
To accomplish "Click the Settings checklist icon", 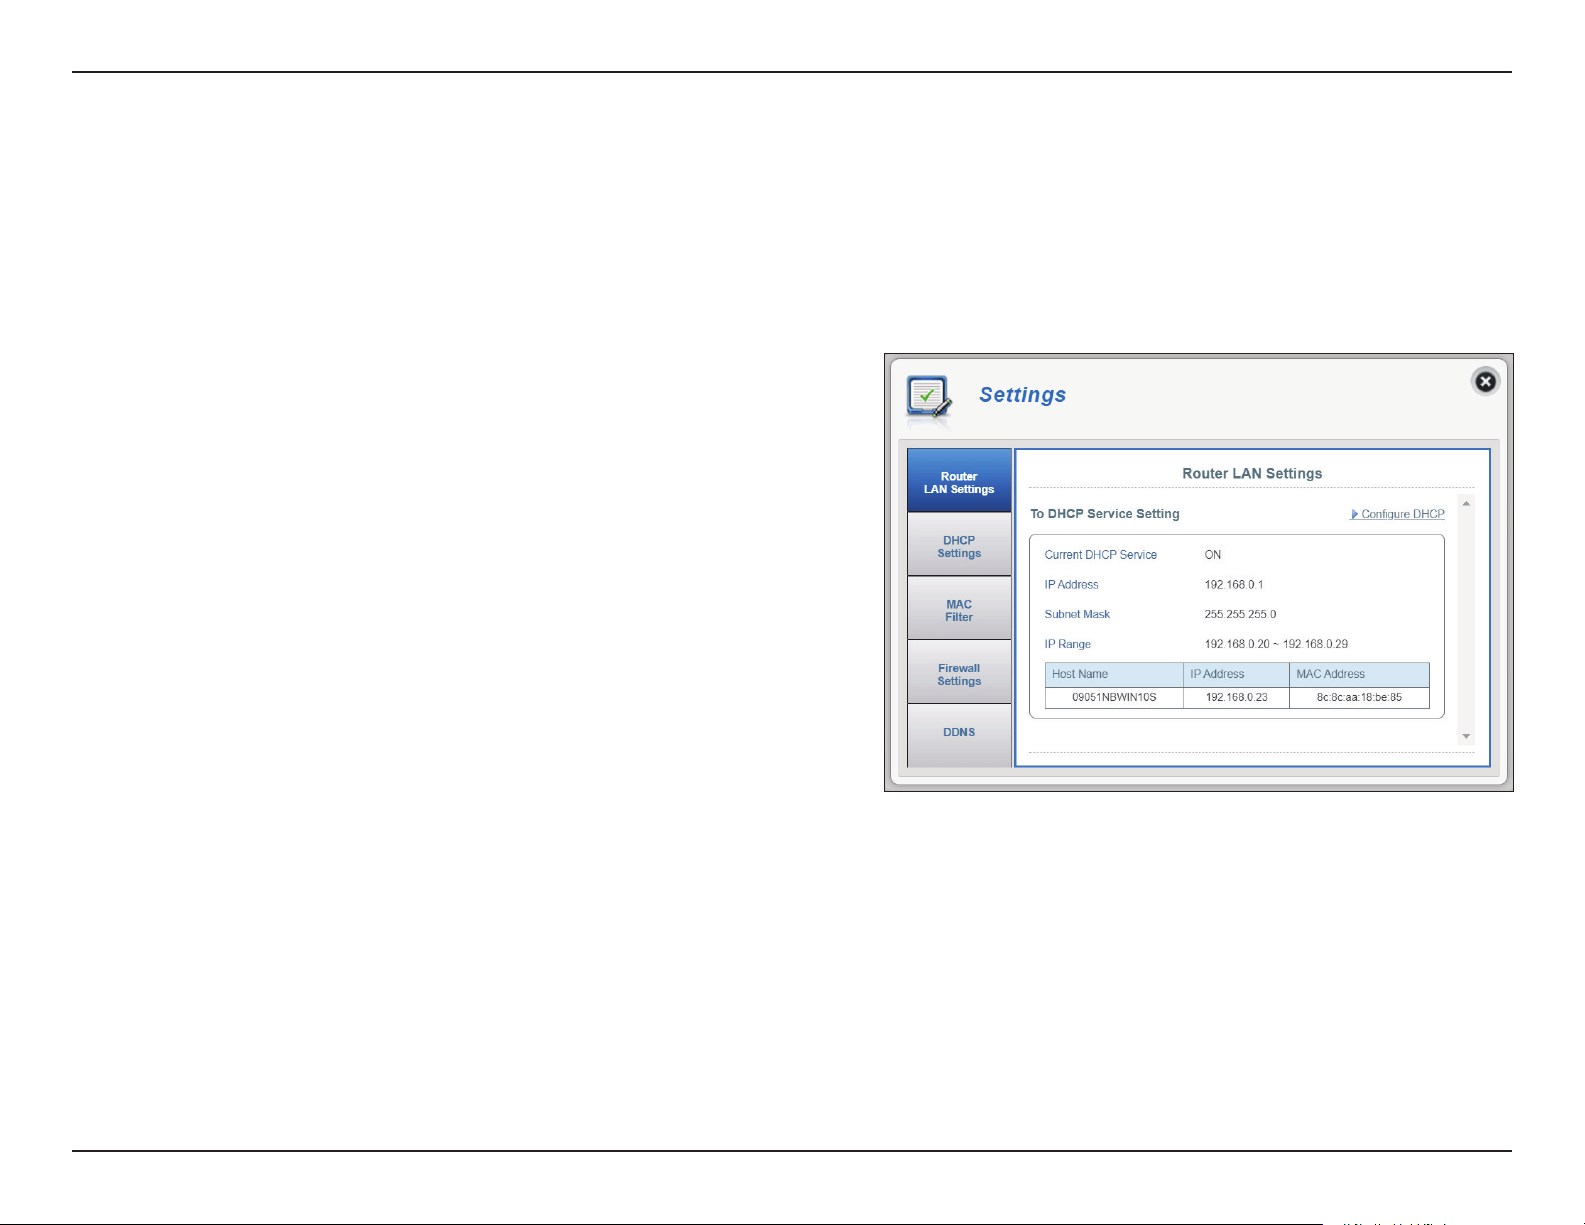I will pyautogui.click(x=928, y=398).
